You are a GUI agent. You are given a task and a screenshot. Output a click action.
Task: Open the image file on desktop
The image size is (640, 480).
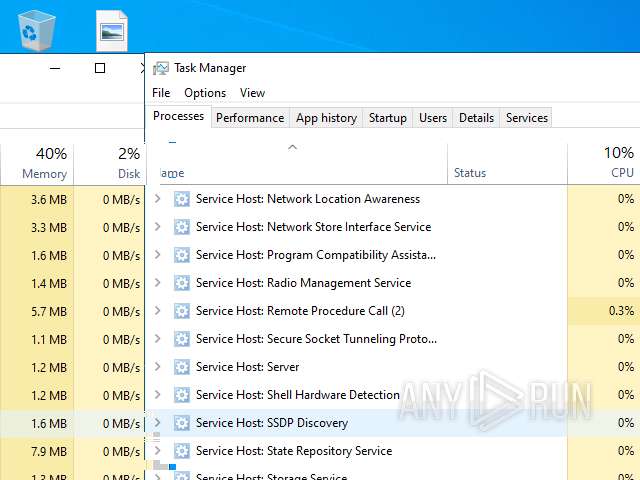(x=111, y=31)
